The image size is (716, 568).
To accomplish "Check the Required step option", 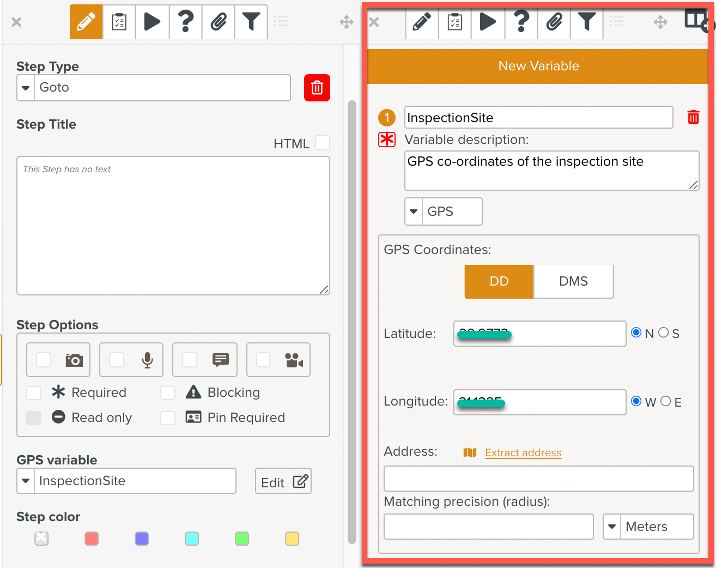I will (x=34, y=393).
